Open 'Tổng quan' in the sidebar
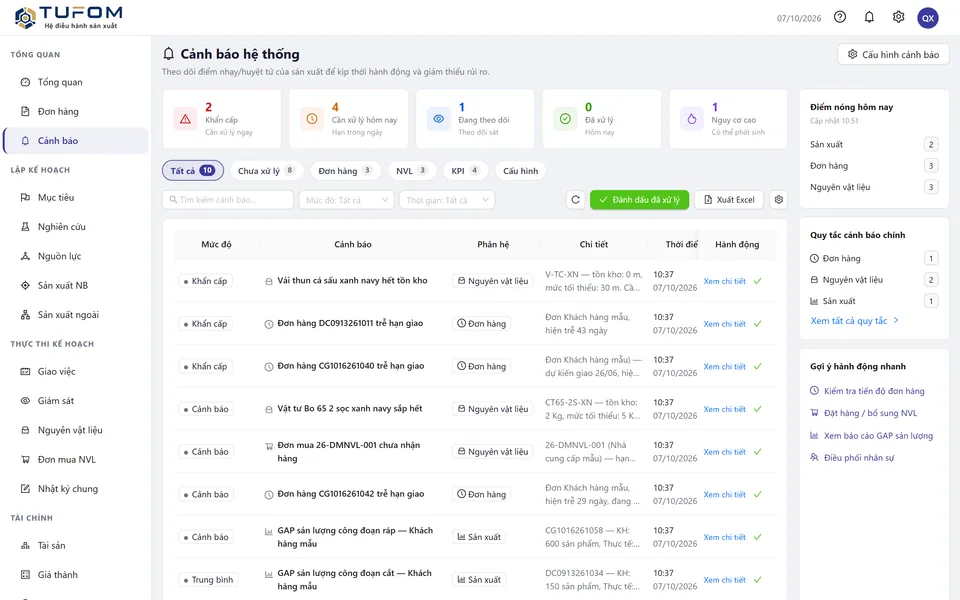This screenshot has height=600, width=960. [76, 82]
